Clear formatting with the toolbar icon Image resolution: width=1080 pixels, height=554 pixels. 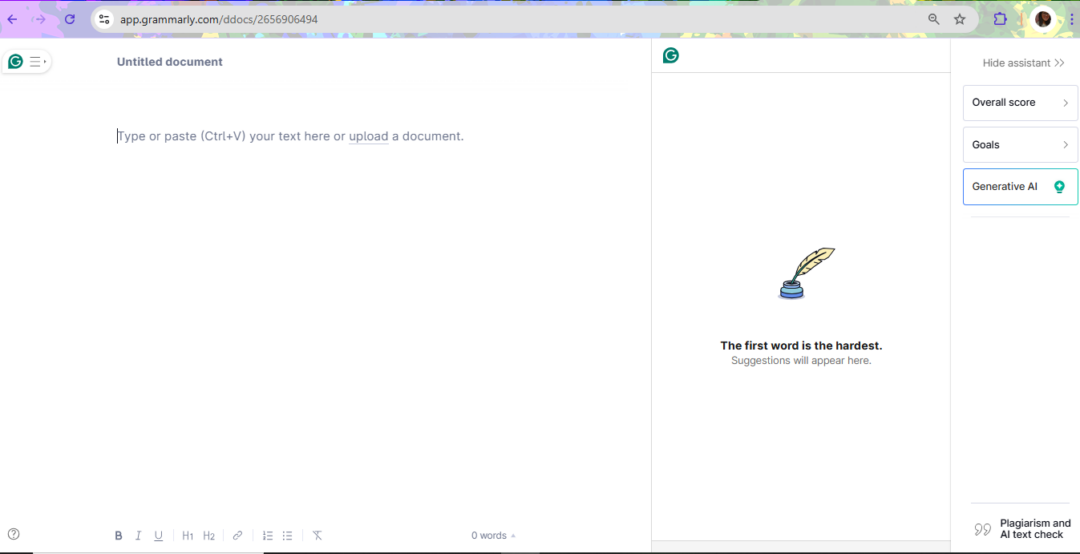[317, 536]
